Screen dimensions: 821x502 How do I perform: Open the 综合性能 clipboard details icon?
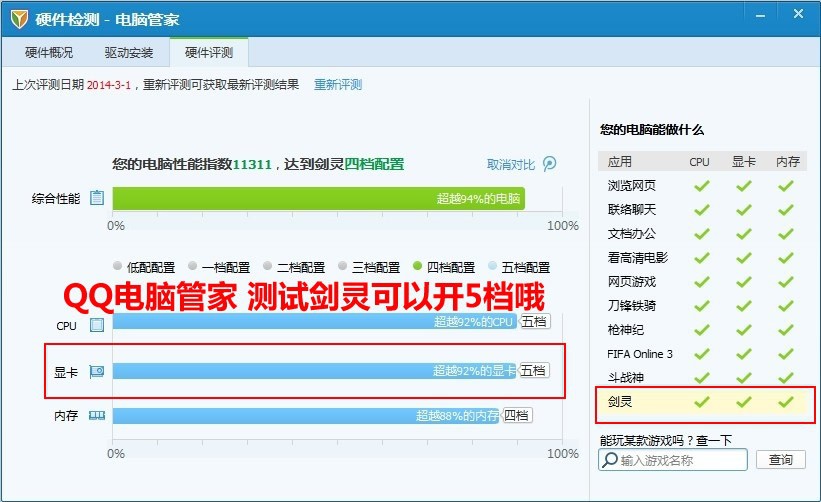(97, 198)
